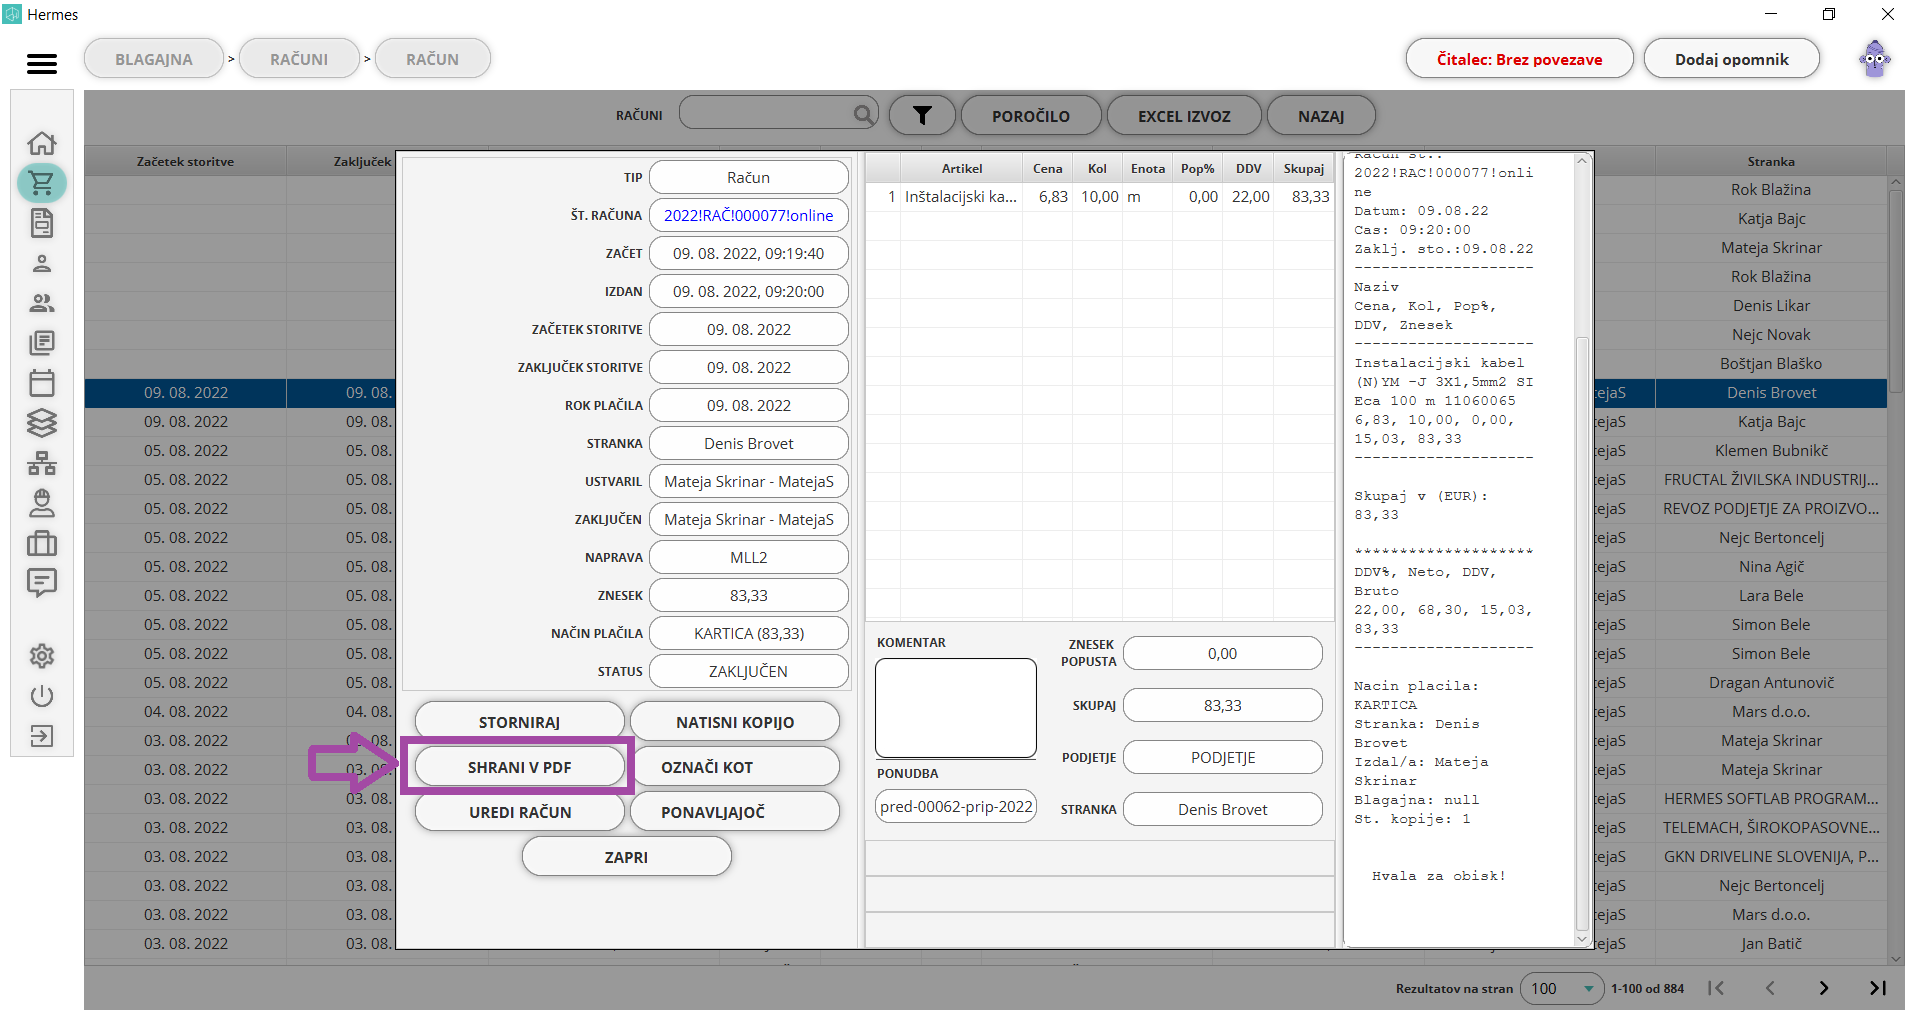Select HERMES SOFTLAB PROGRAM... row

tap(1771, 799)
